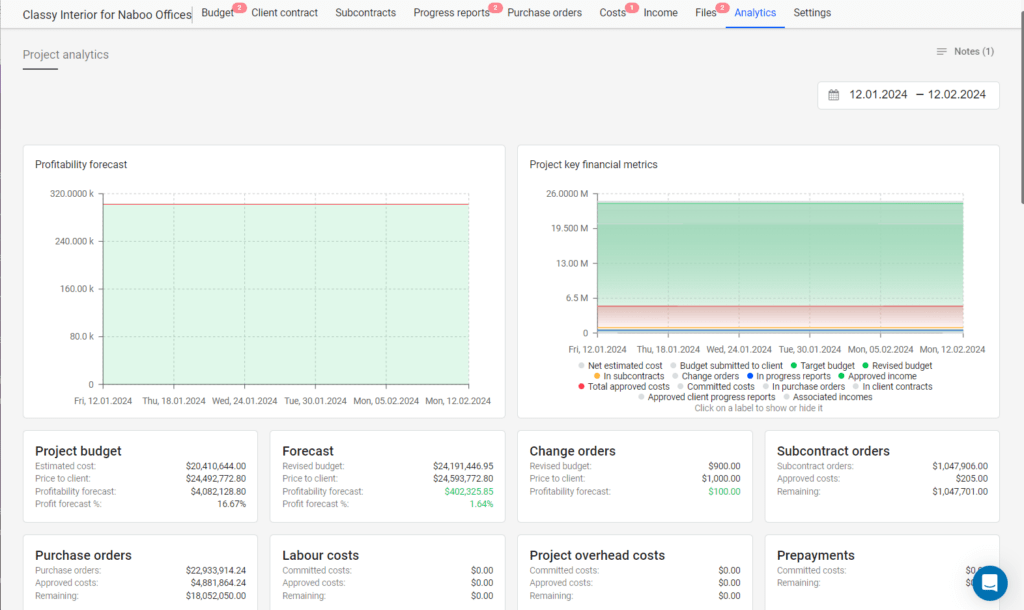Open the chat support bubble icon
1024x610 pixels.
coord(989,583)
